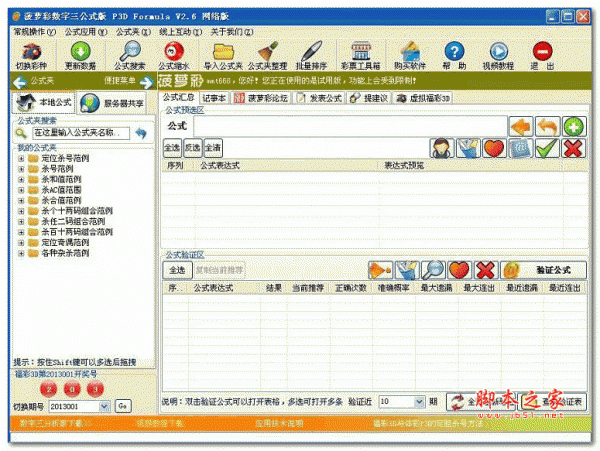Expand the 杀合值范例 folder
Viewport: 600px width, 451px height.
[x=21, y=200]
